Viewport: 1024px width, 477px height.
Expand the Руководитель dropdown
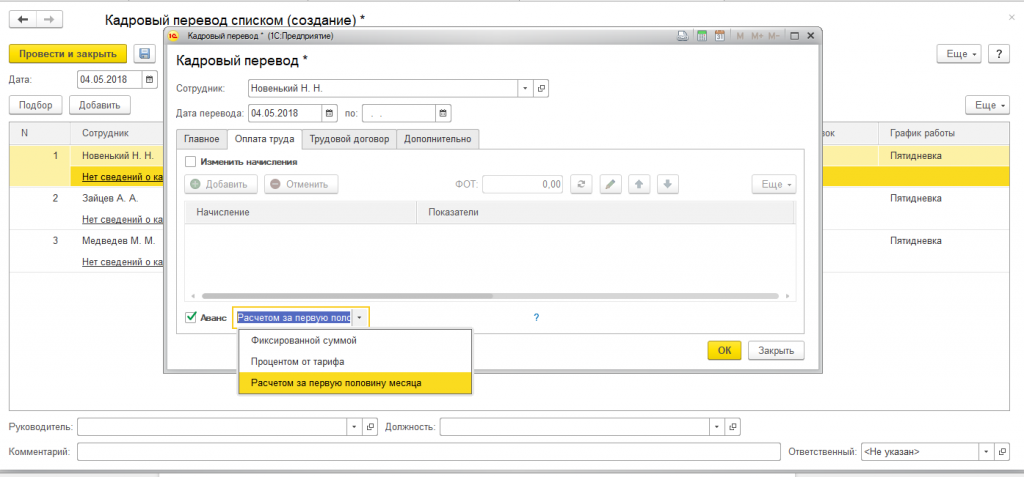point(354,427)
